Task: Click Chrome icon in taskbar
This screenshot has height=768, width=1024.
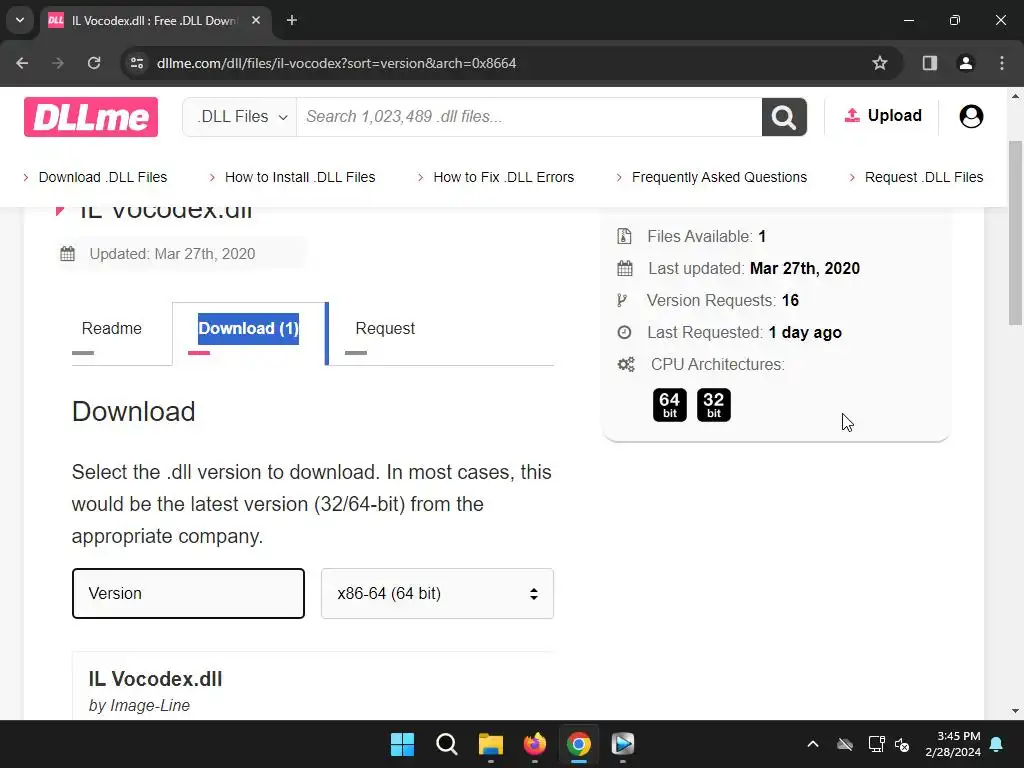Action: point(579,744)
